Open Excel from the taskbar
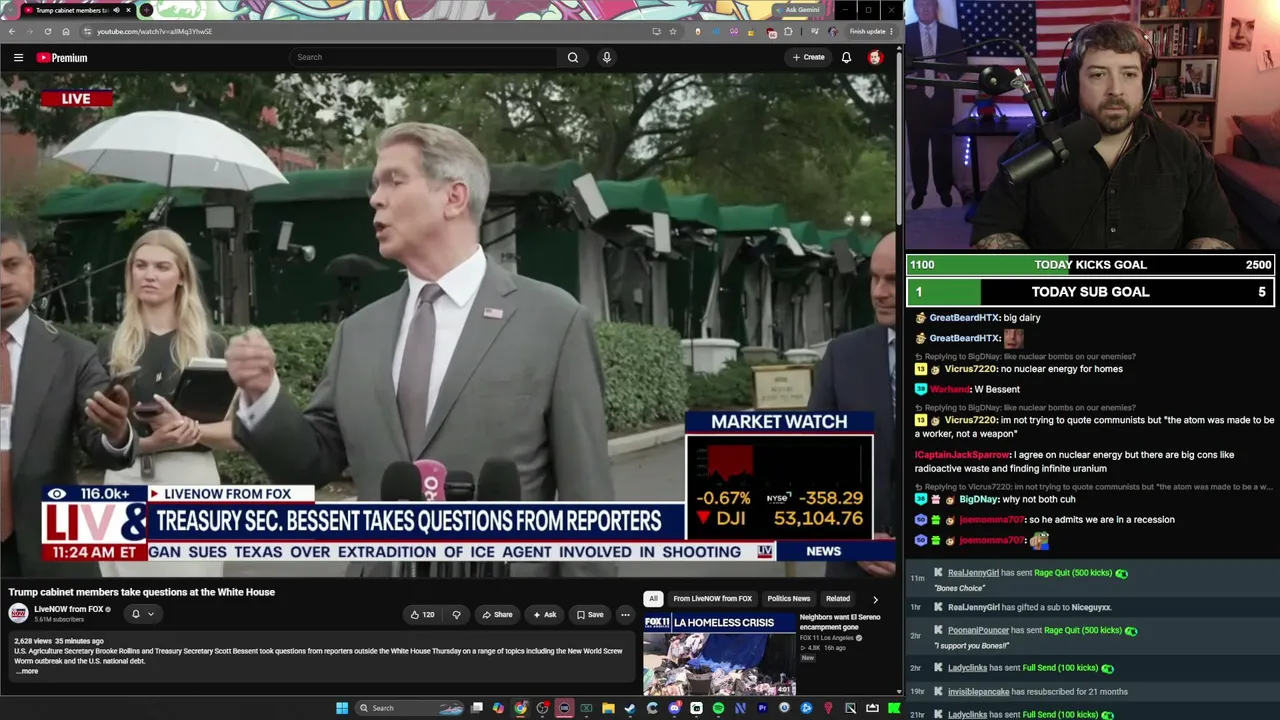Image resolution: width=1280 pixels, height=720 pixels. pyautogui.click(x=586, y=708)
